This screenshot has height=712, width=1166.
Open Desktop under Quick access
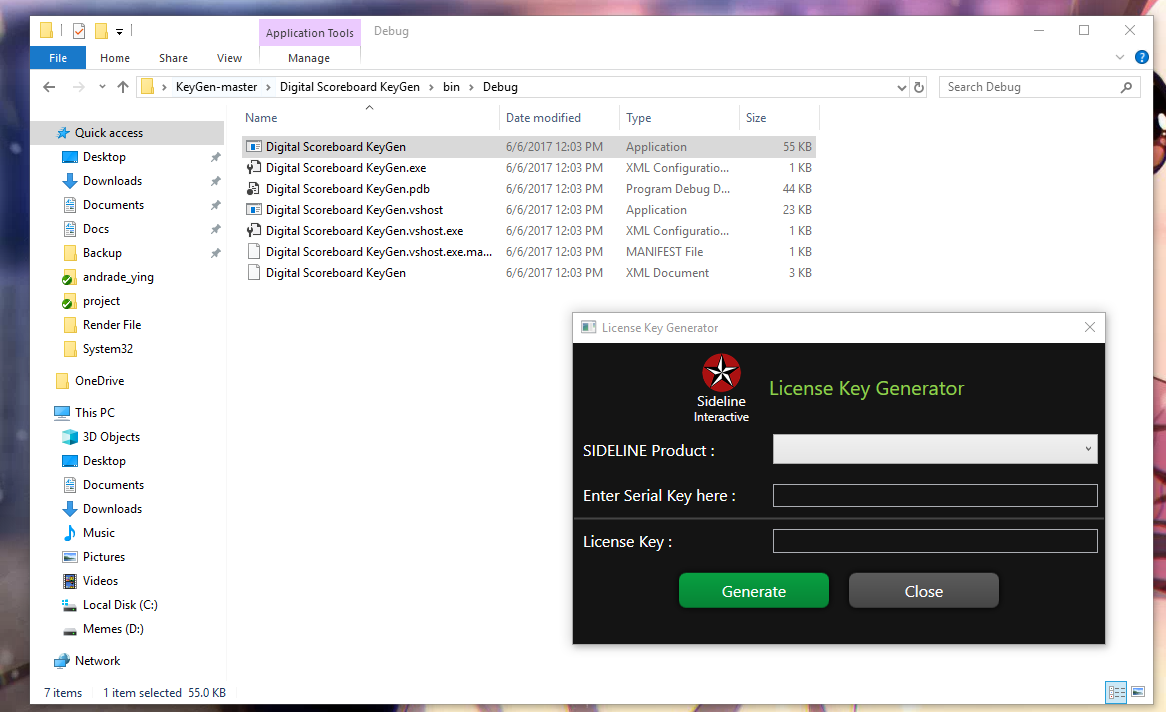(104, 157)
